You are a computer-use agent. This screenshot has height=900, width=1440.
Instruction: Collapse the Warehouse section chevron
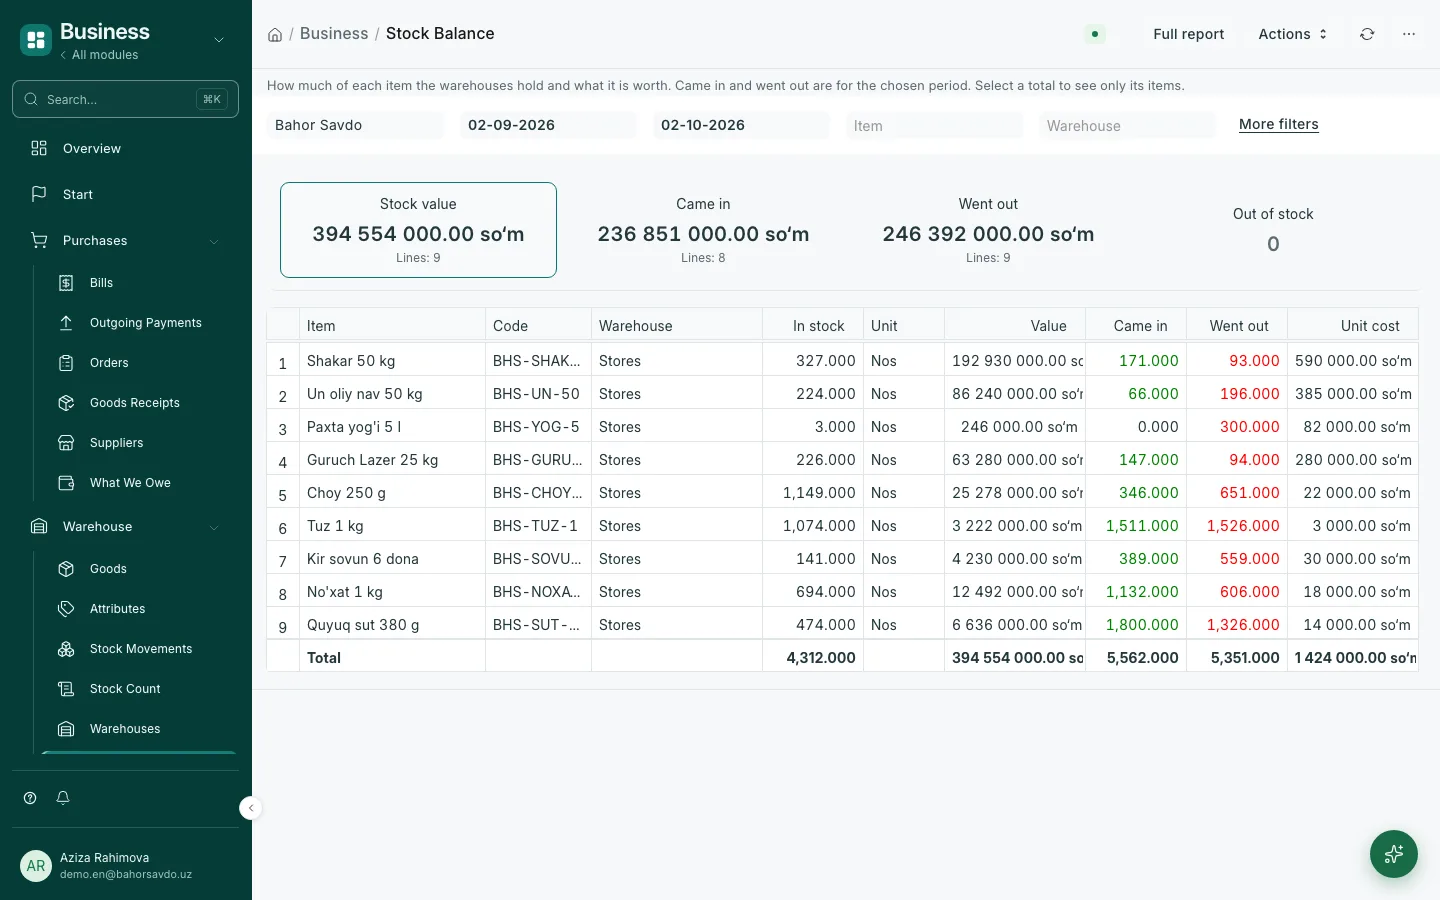[214, 527]
